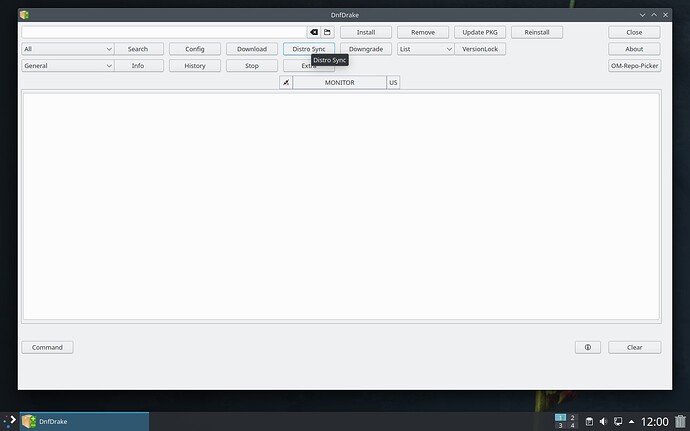This screenshot has width=690, height=431.
Task: Switch to virtual desktop 1
Action: coord(560,417)
